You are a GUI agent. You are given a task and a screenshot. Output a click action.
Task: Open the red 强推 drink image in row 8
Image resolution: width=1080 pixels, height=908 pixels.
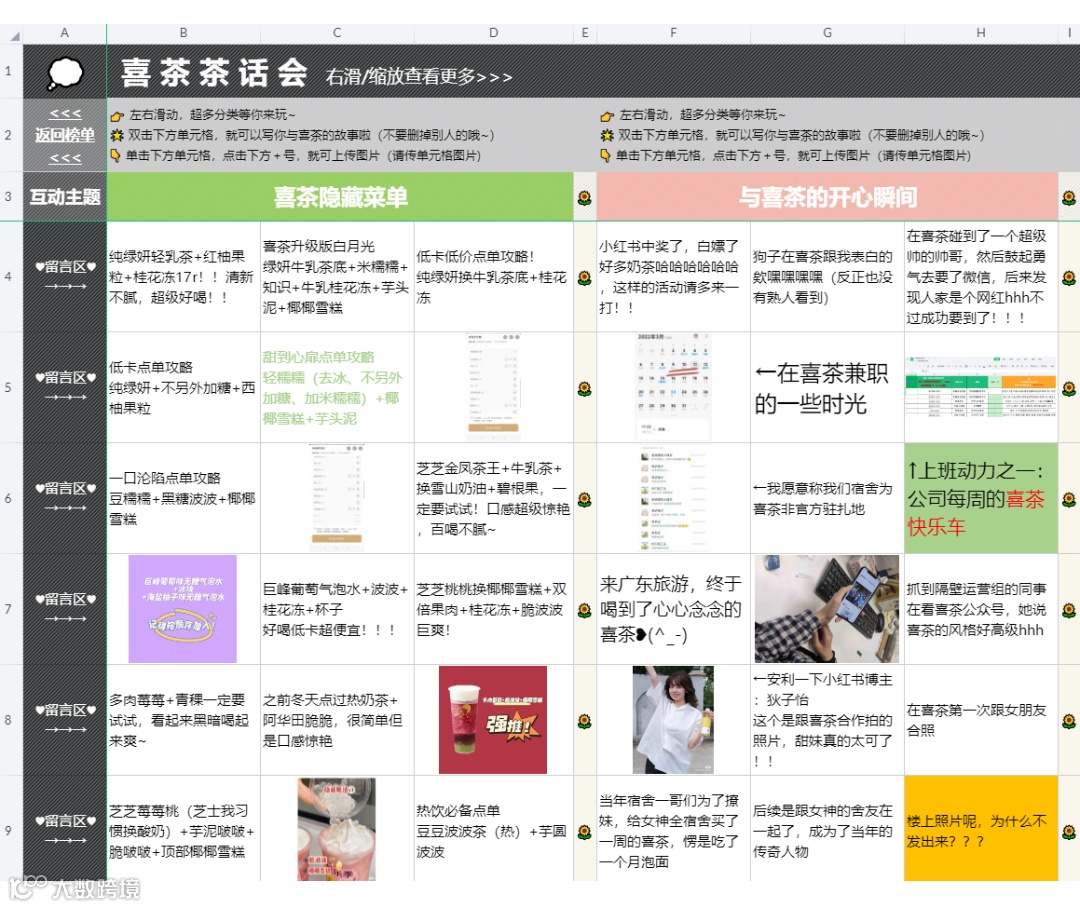click(492, 720)
